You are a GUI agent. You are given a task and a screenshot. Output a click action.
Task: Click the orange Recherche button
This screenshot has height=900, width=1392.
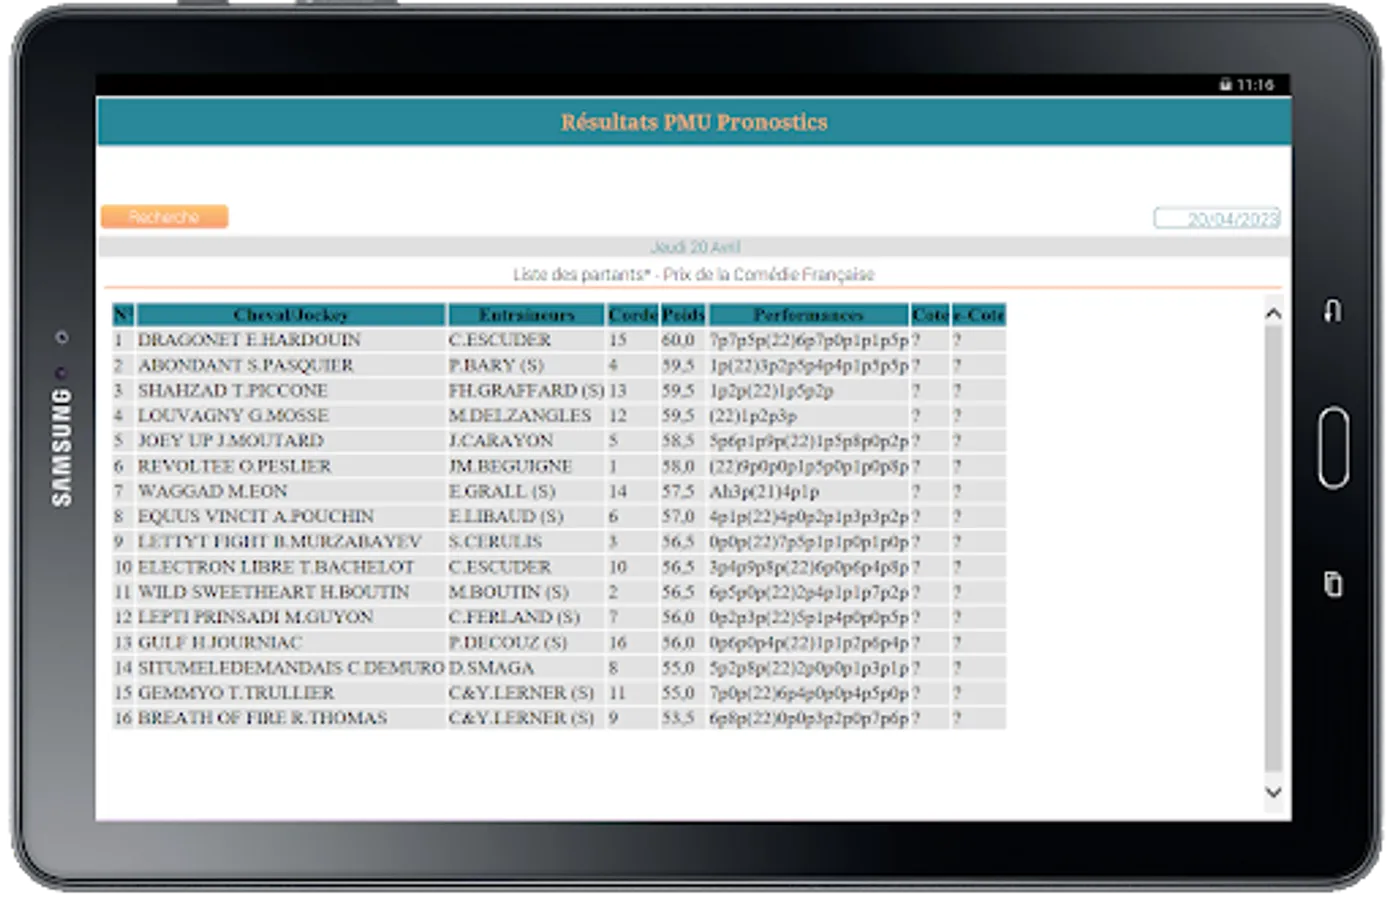164,217
